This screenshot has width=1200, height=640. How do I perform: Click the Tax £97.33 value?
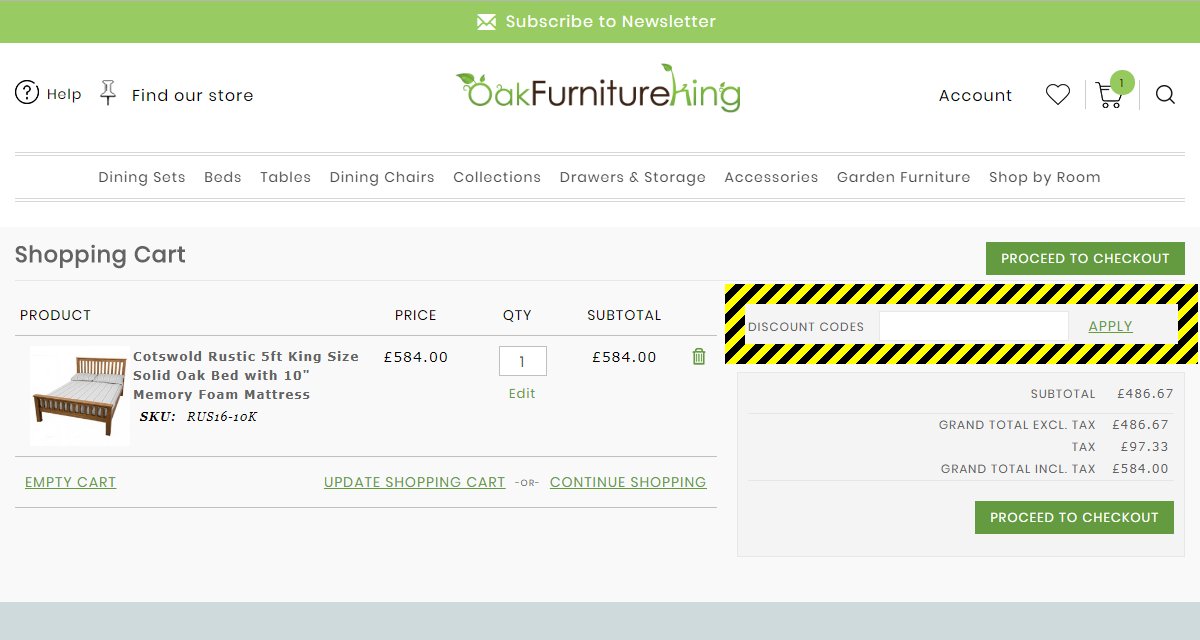pyautogui.click(x=1145, y=447)
